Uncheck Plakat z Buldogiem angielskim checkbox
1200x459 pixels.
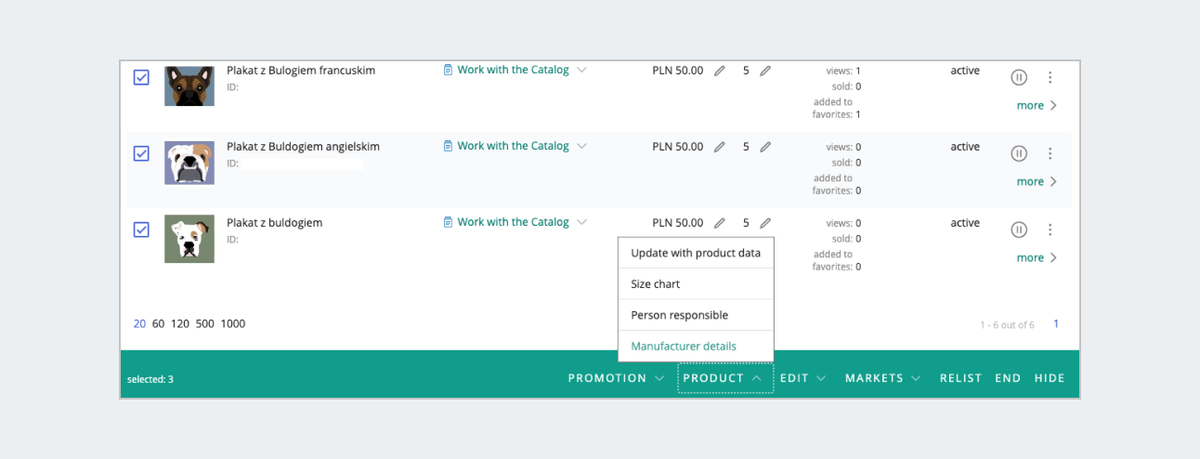[x=142, y=153]
